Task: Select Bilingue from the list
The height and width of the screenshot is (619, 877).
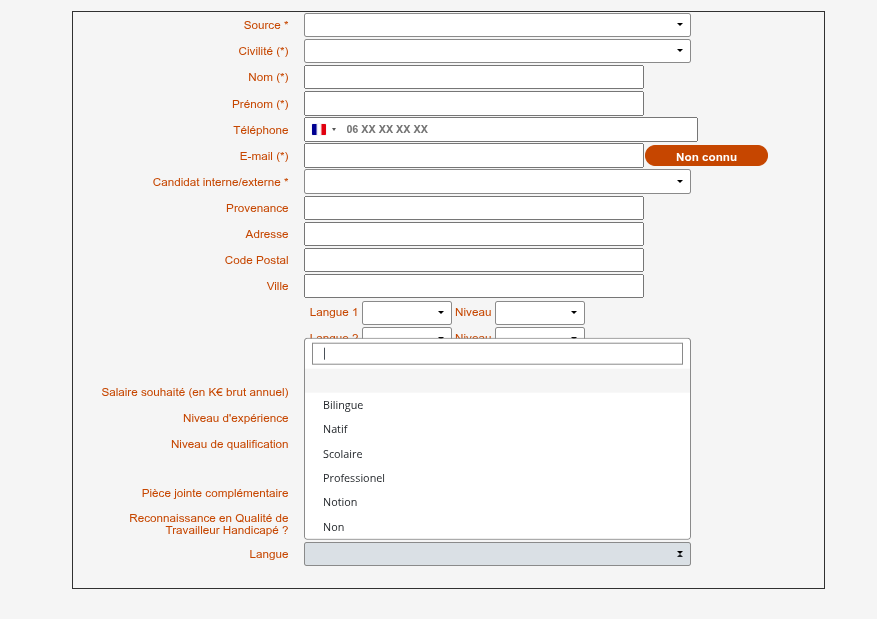Action: tap(343, 405)
